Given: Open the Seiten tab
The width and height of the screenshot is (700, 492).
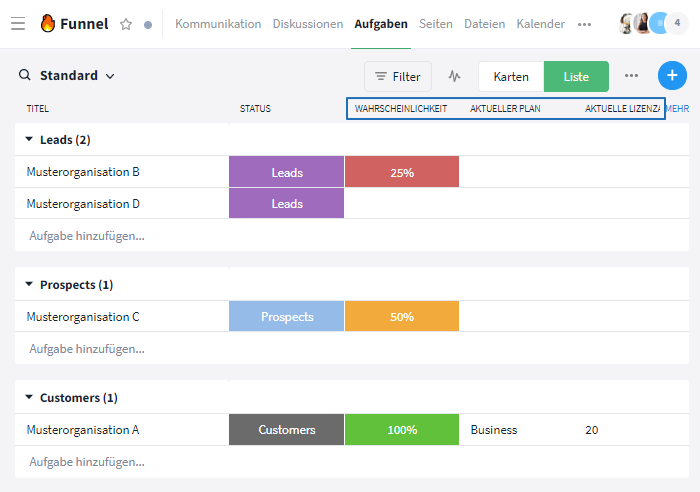Looking at the screenshot, I should point(435,24).
